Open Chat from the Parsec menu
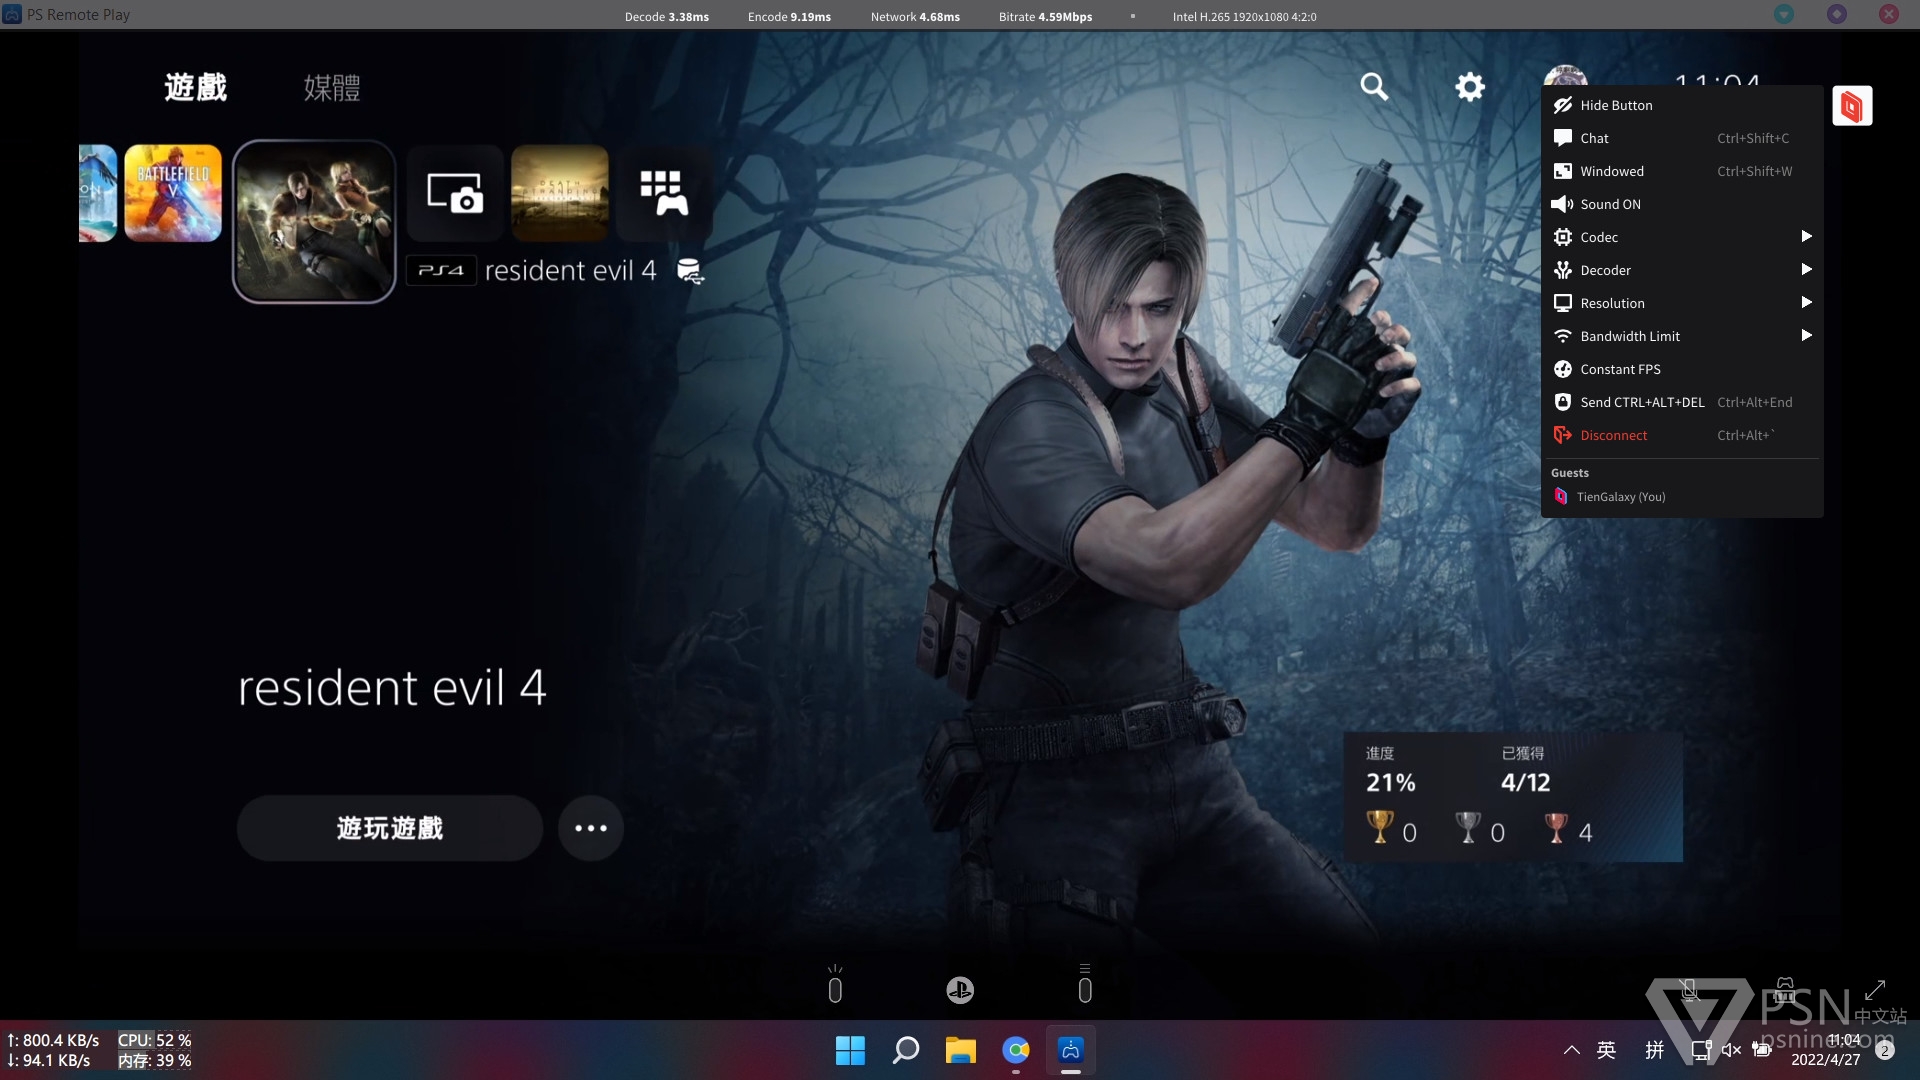The image size is (1920, 1080). 1682,138
